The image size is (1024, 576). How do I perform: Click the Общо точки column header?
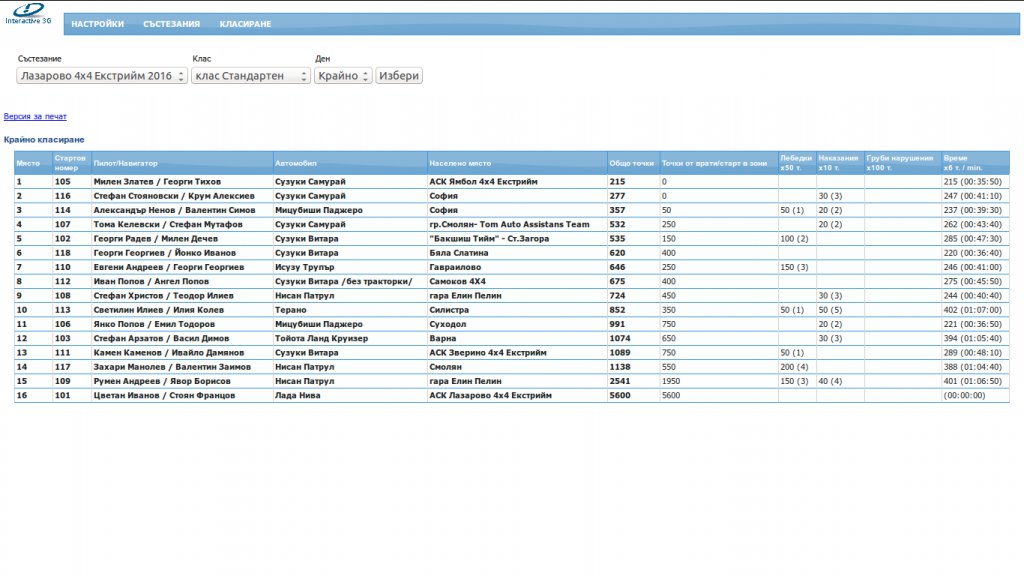(633, 163)
